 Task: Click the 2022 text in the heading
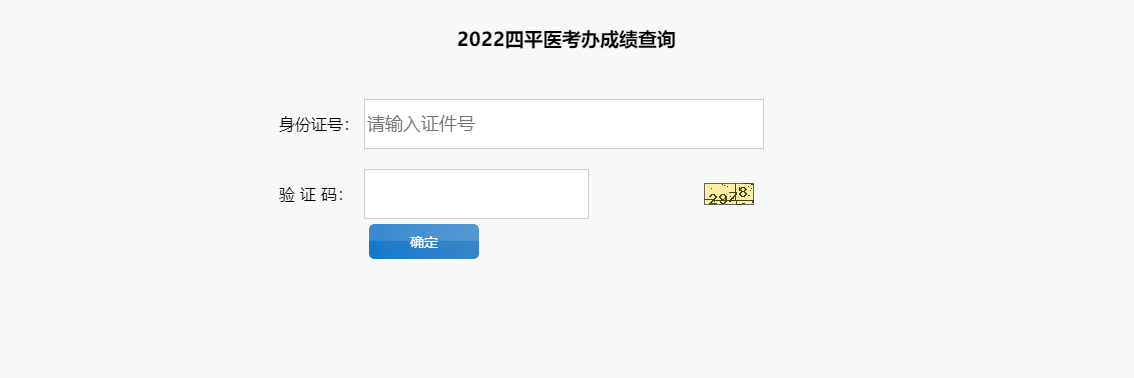480,40
